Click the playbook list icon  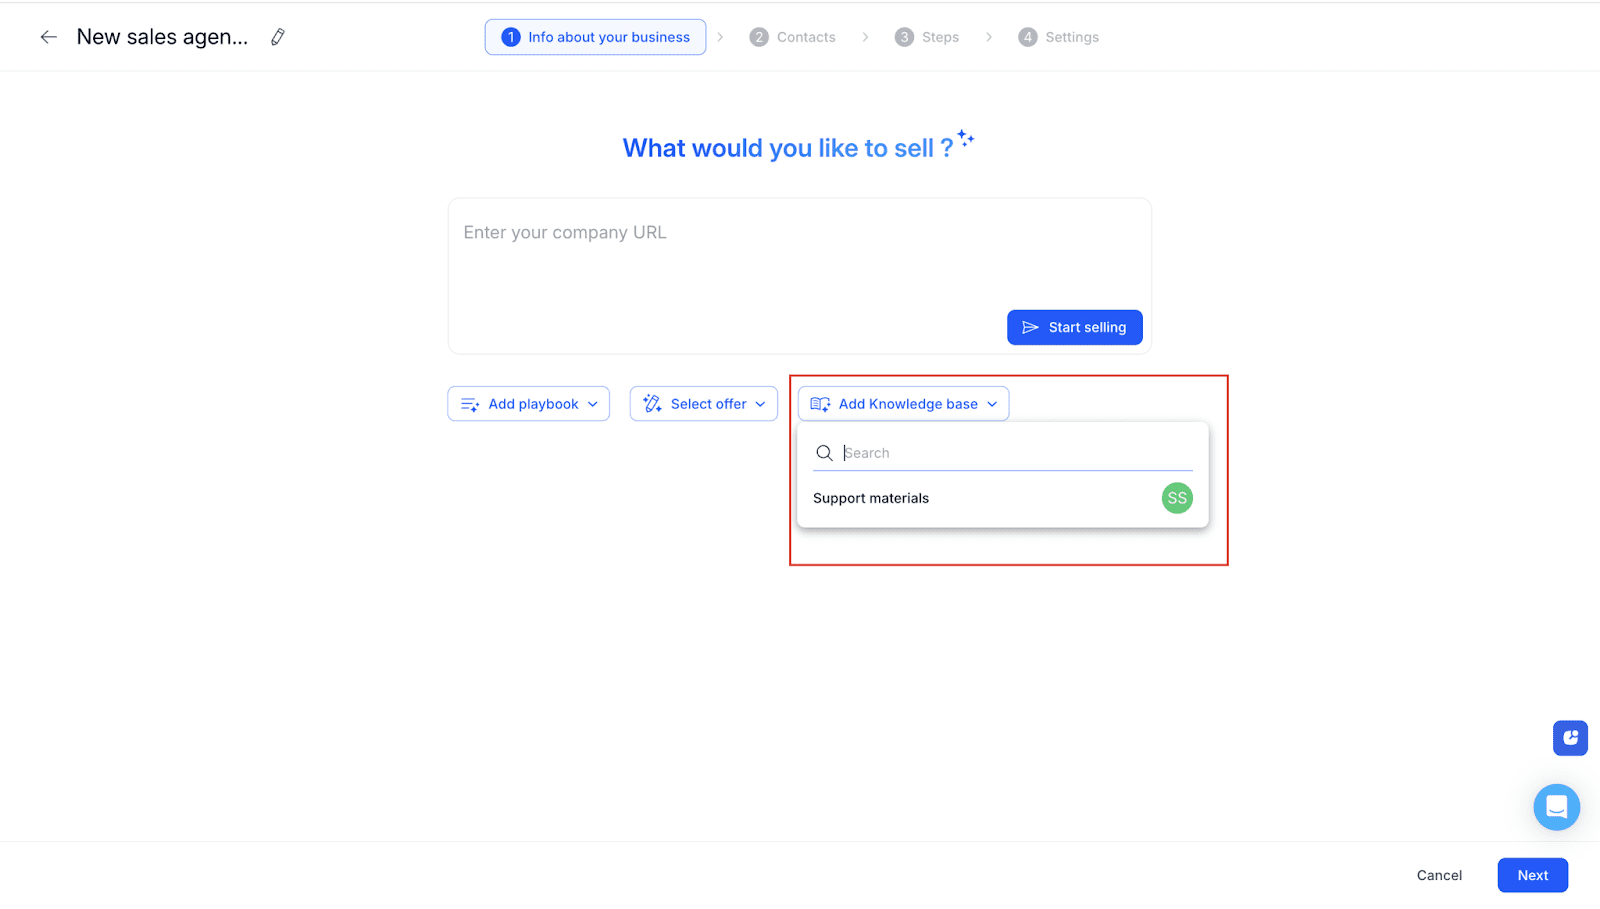(x=469, y=403)
